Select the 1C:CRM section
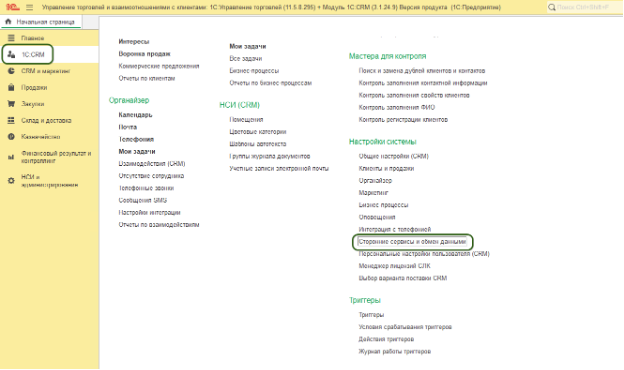Screen dimensions: 624x370 [x=33, y=55]
